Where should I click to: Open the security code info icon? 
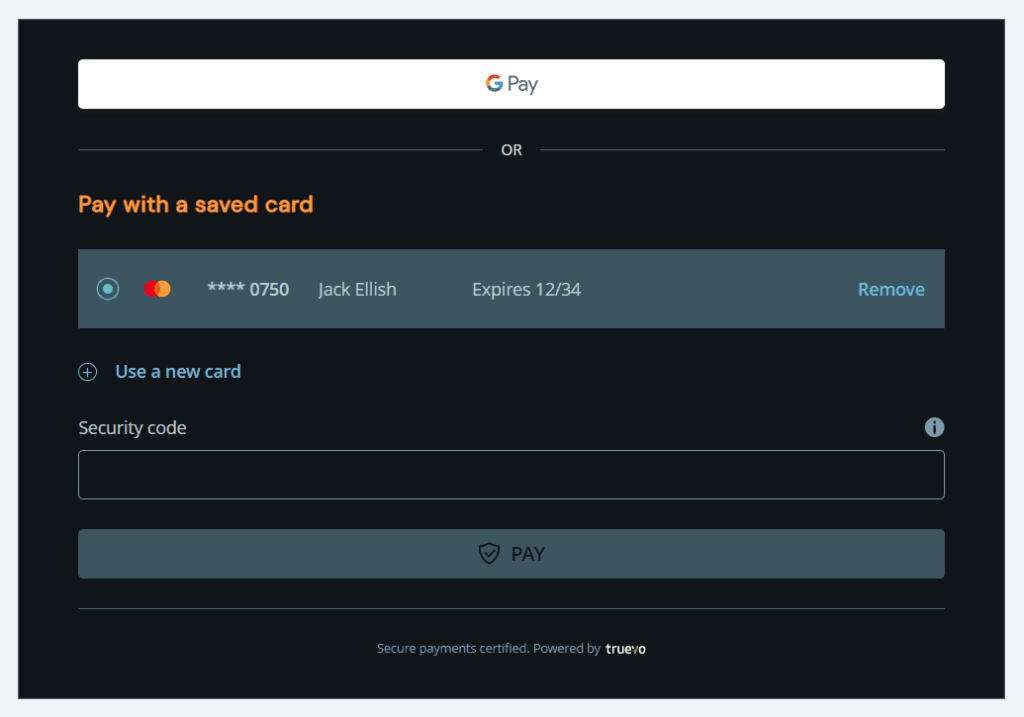(x=935, y=427)
